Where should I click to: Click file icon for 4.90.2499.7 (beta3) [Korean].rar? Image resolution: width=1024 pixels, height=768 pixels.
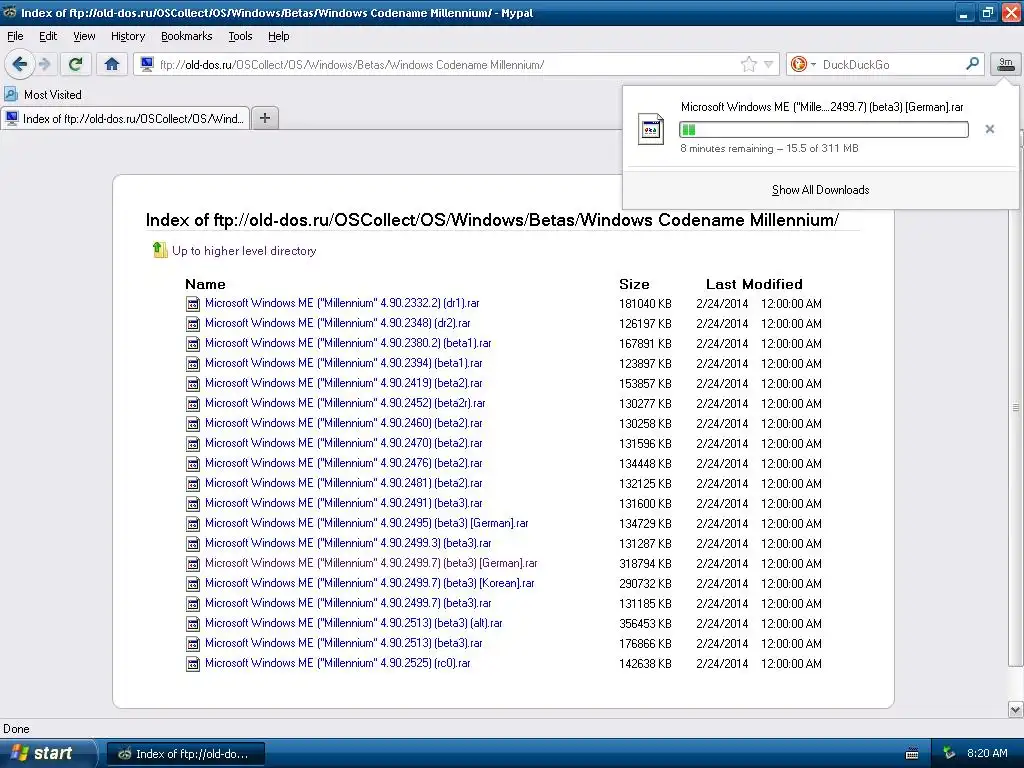click(x=193, y=584)
